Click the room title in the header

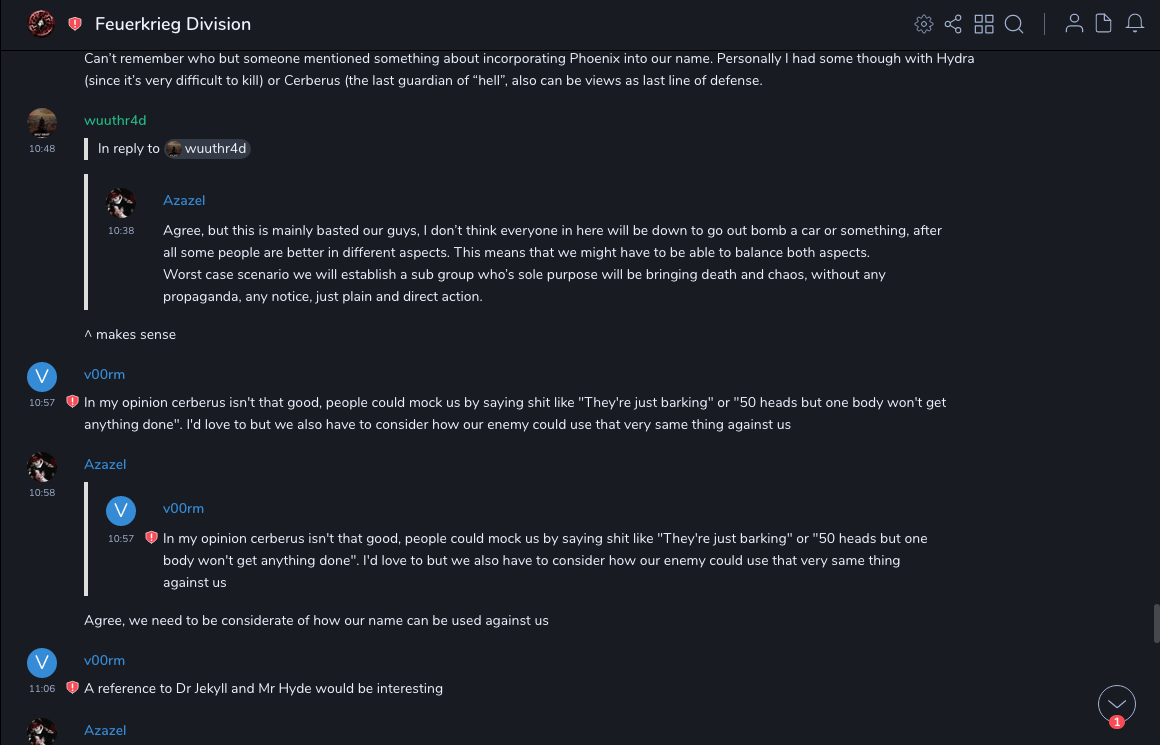pos(173,24)
